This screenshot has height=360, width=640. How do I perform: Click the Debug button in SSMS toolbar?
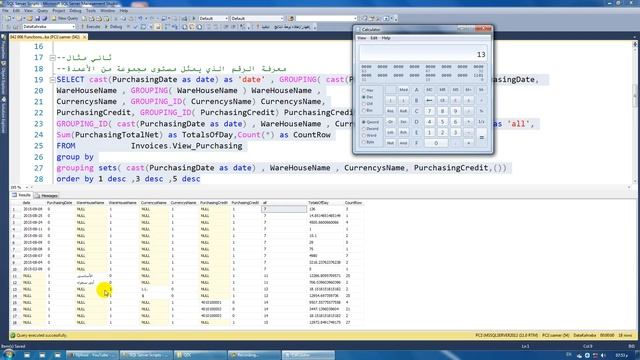(x=113, y=27)
